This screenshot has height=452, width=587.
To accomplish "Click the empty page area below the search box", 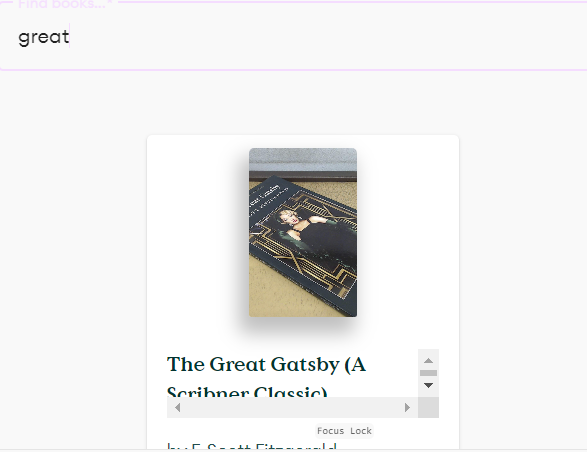I will [294, 102].
